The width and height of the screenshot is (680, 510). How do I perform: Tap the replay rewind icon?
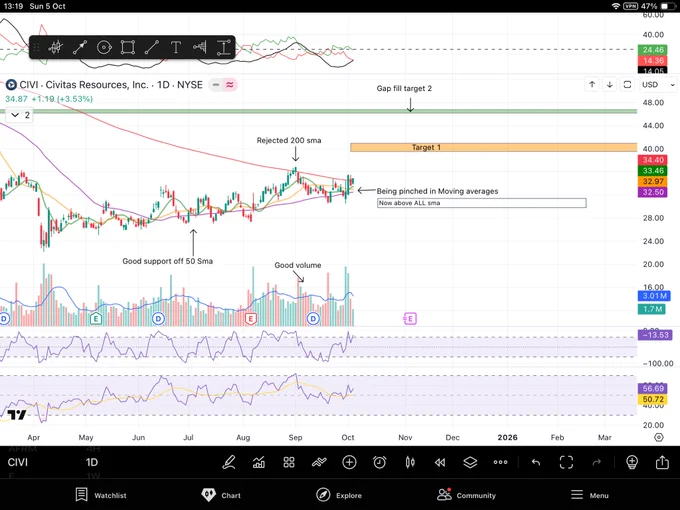[440, 462]
